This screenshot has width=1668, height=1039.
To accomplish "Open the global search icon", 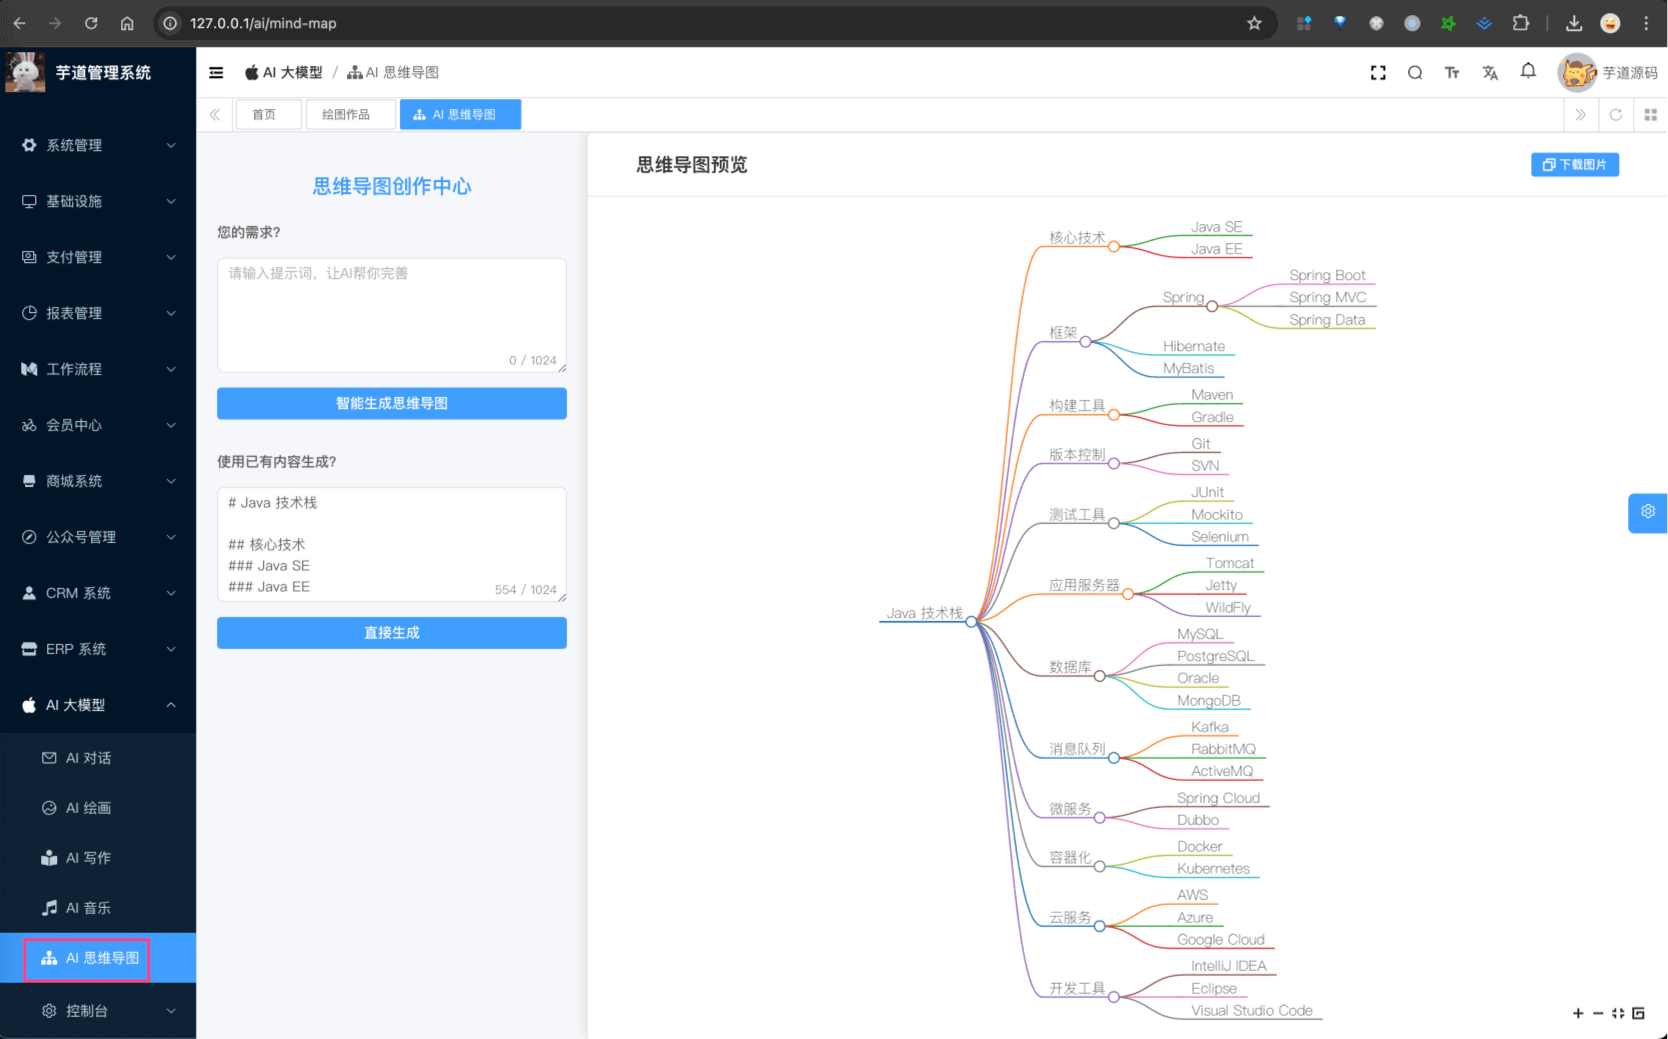I will pyautogui.click(x=1415, y=72).
